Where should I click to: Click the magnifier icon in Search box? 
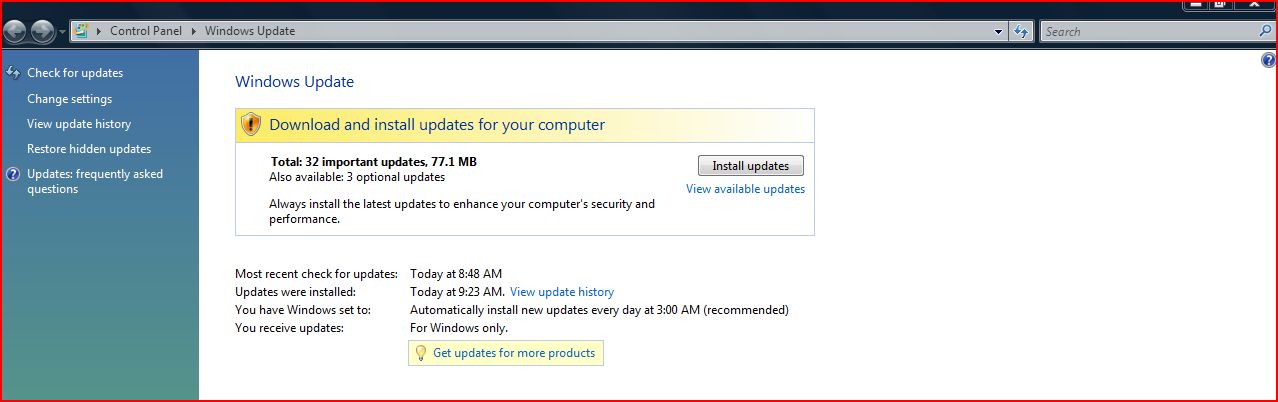1265,31
